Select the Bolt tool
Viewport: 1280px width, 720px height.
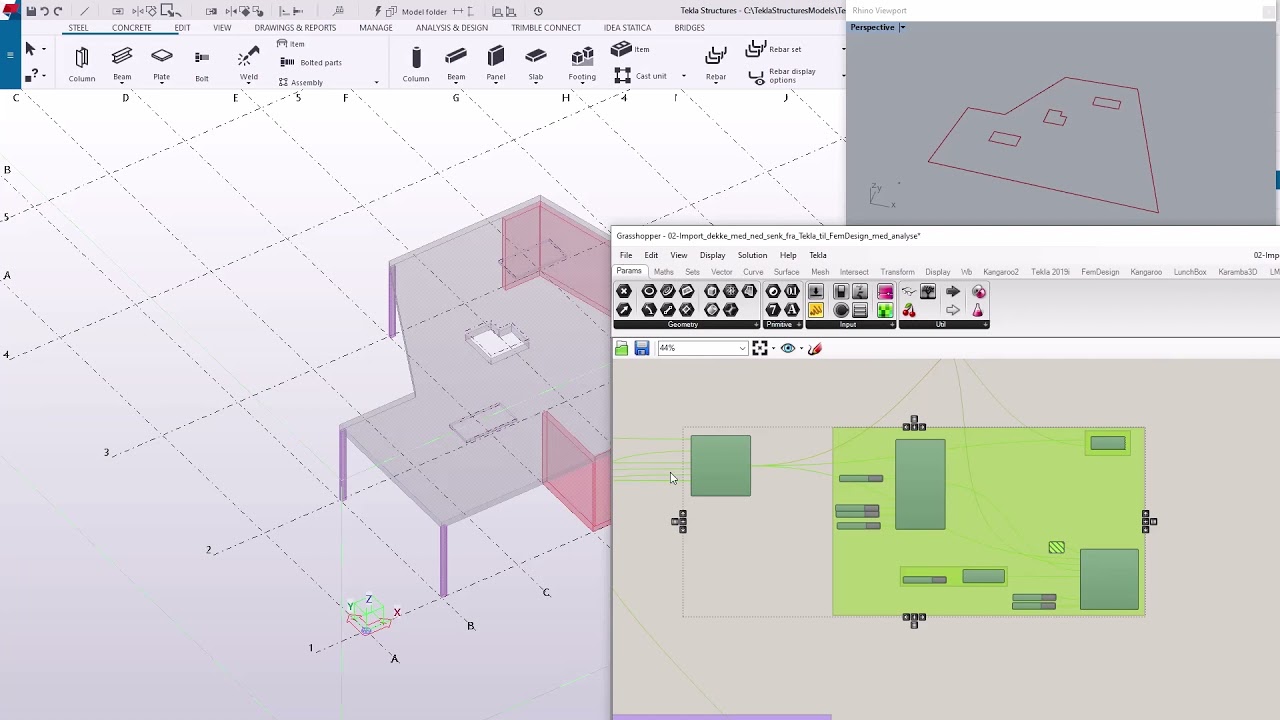click(202, 64)
